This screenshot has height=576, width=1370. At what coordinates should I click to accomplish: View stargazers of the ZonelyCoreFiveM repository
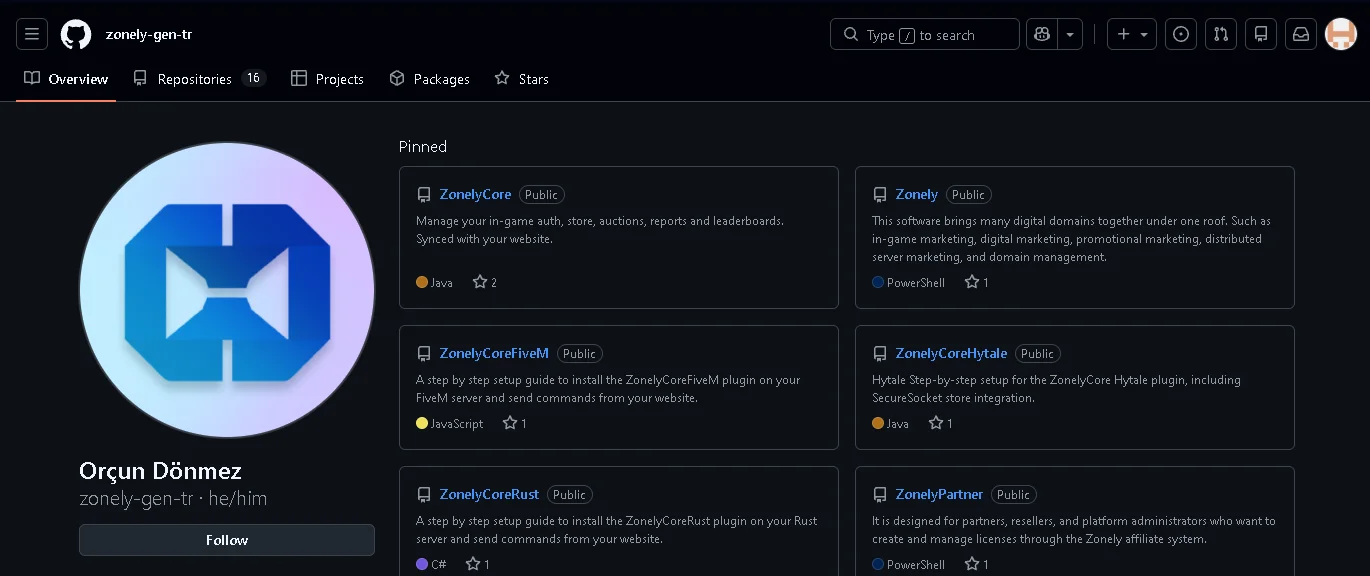click(515, 424)
